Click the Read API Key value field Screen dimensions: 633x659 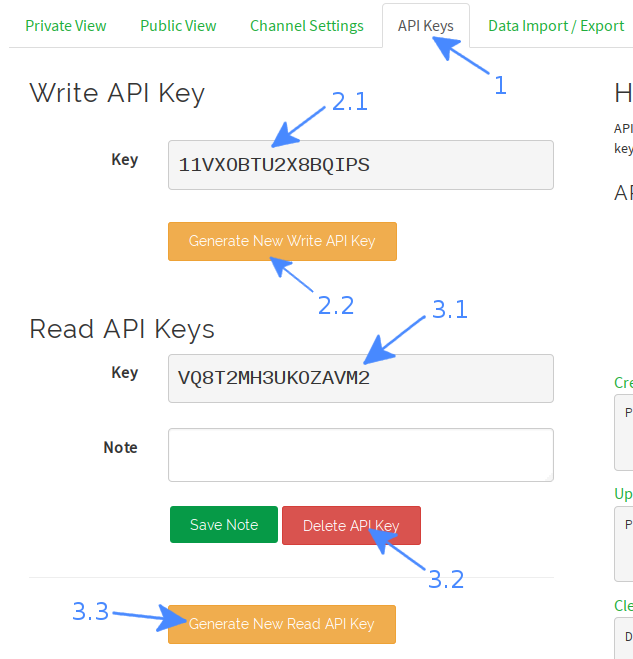(x=361, y=378)
